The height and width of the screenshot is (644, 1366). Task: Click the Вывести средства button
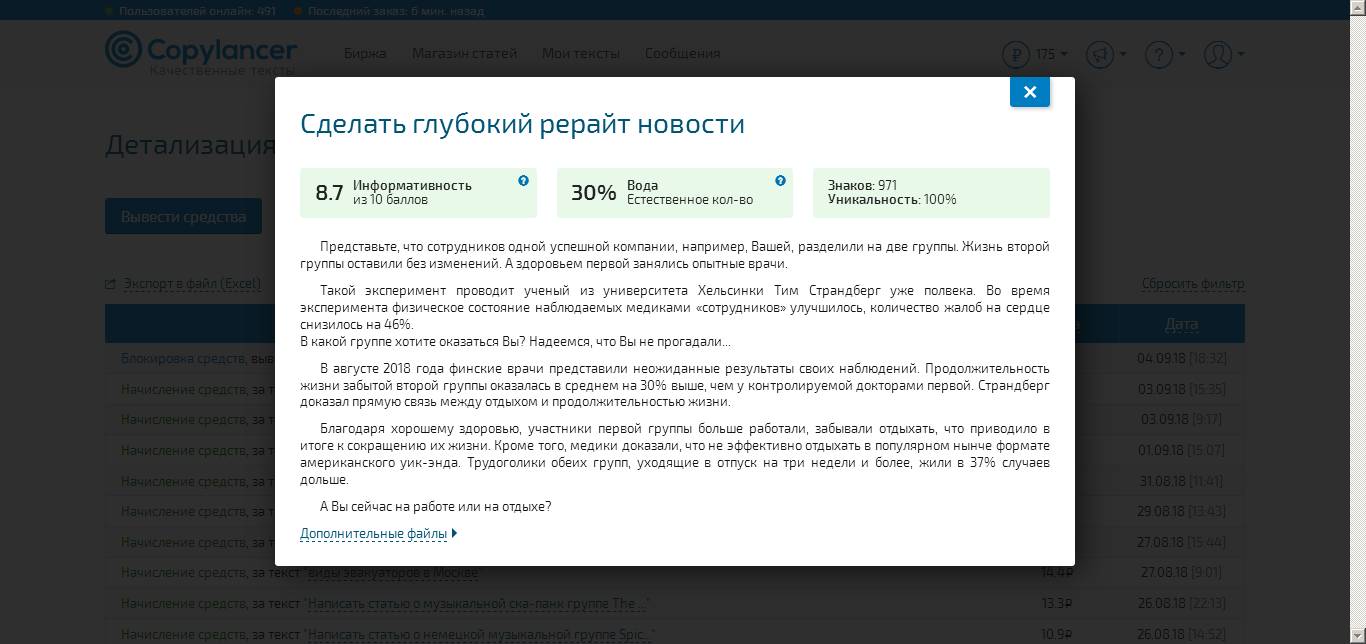coord(183,216)
